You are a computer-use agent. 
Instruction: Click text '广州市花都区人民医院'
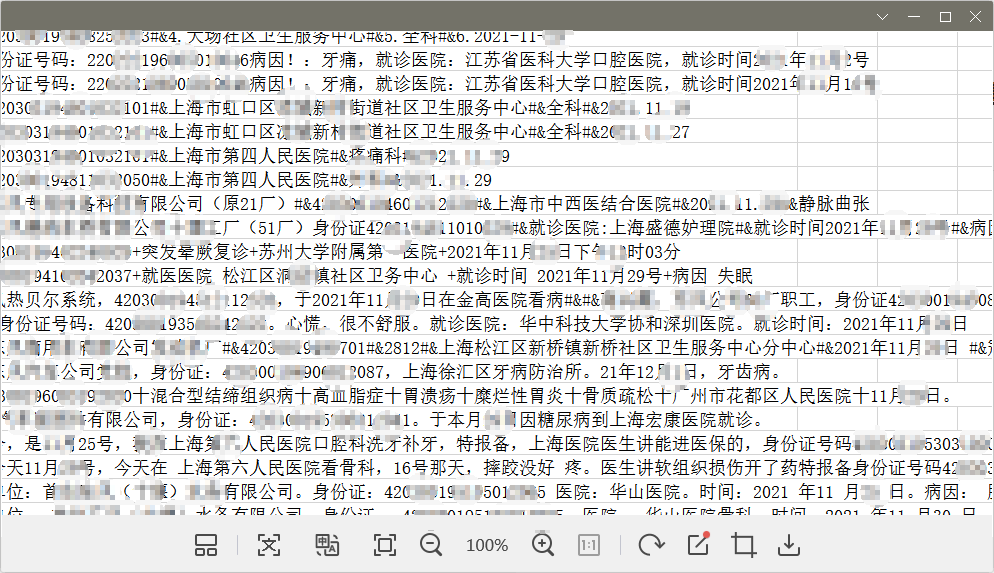coord(763,396)
